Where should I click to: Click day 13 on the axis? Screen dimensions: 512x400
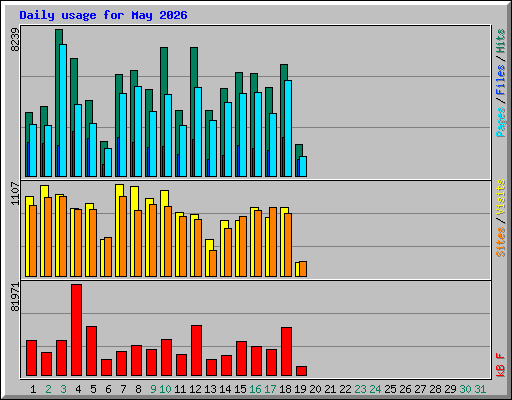click(x=210, y=389)
